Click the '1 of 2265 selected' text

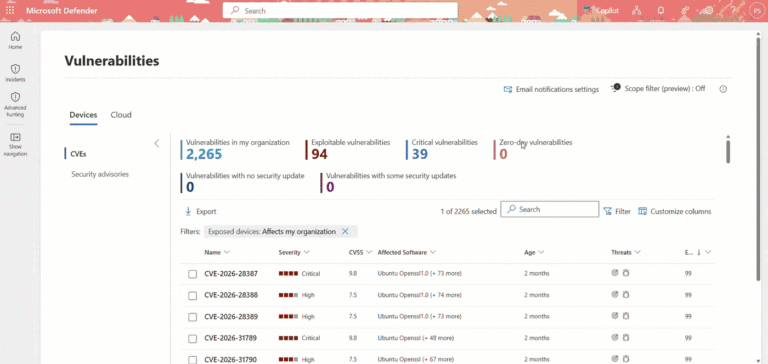(468, 212)
